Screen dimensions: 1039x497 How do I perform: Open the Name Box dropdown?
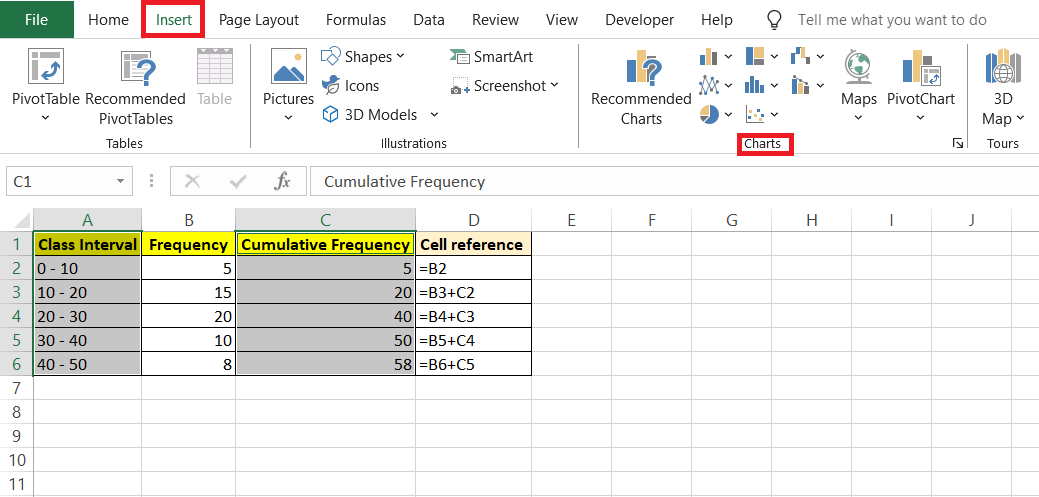coord(120,181)
